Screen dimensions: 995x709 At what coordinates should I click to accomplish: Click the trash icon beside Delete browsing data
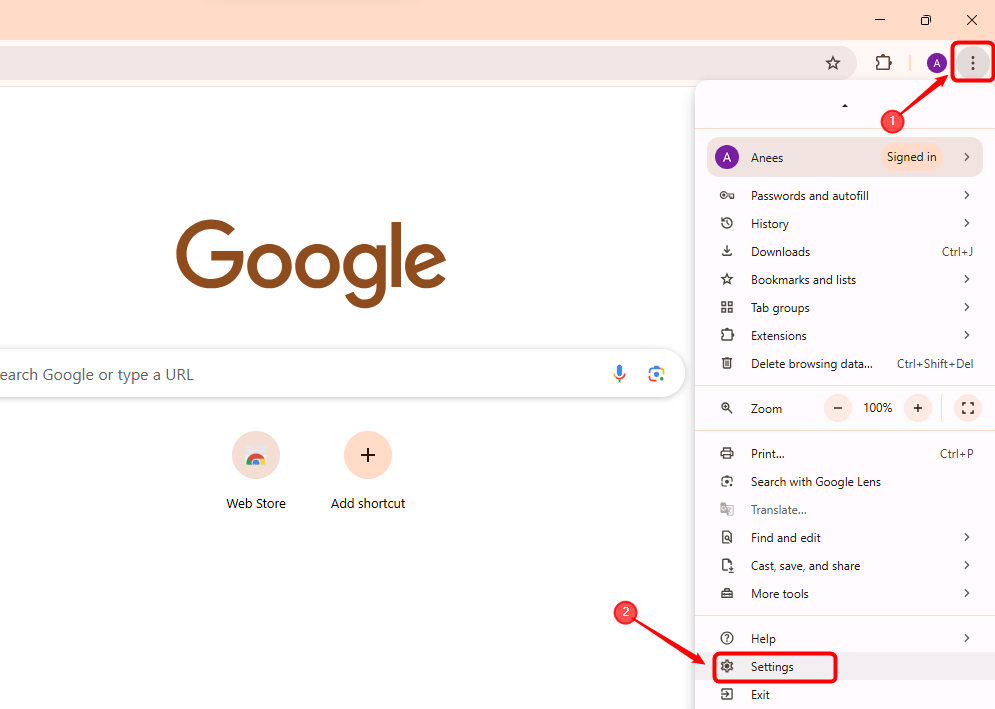[x=727, y=363]
